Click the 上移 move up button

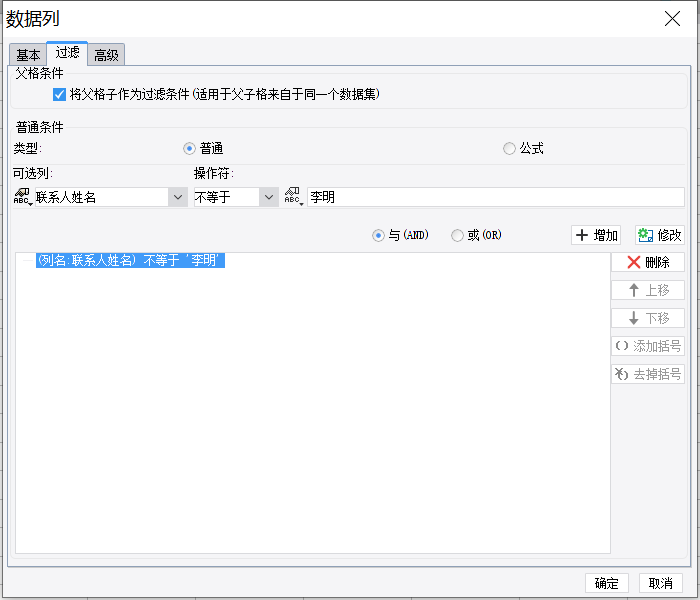tap(648, 290)
